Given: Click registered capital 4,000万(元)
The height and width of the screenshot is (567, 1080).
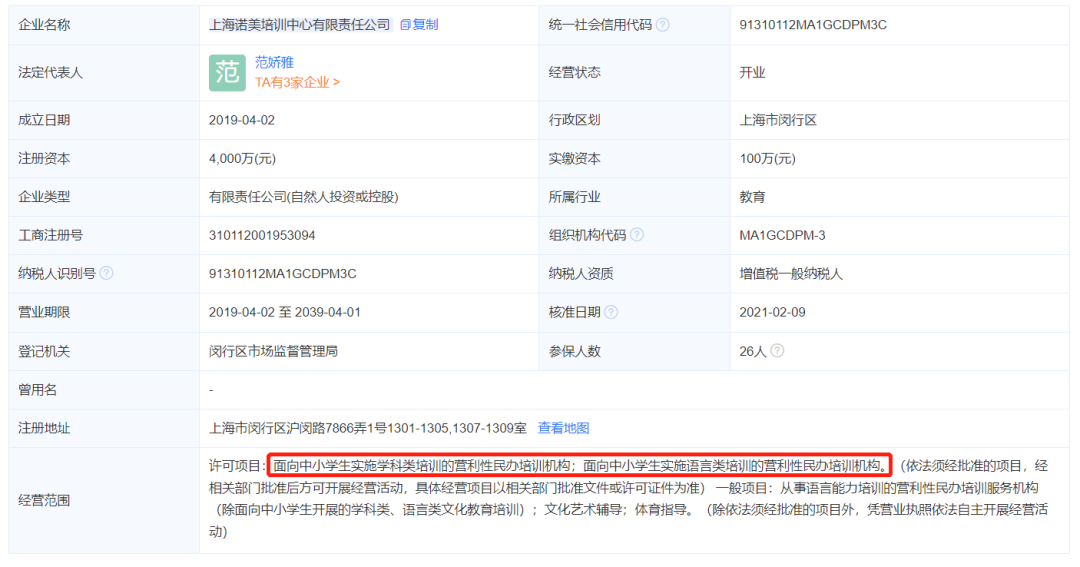Looking at the screenshot, I should coord(242,159).
